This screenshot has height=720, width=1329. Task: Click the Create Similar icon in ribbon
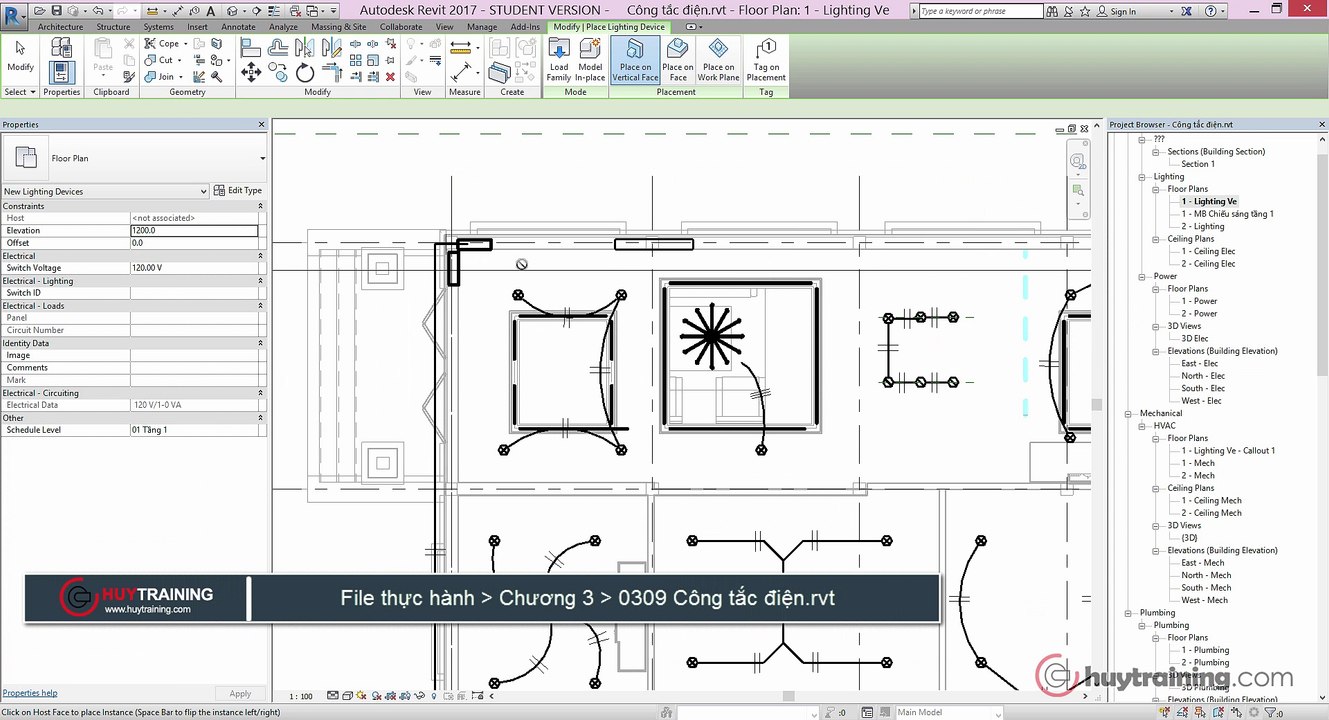pos(498,74)
